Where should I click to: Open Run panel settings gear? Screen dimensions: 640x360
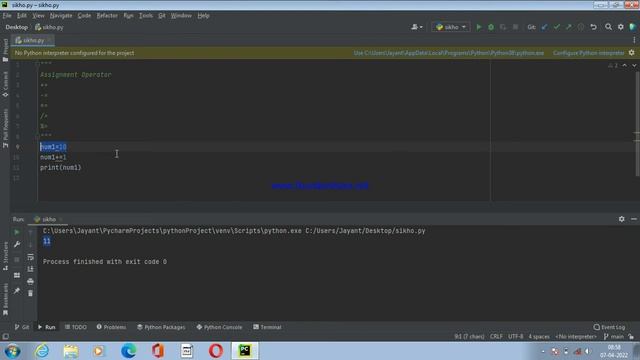coord(621,219)
